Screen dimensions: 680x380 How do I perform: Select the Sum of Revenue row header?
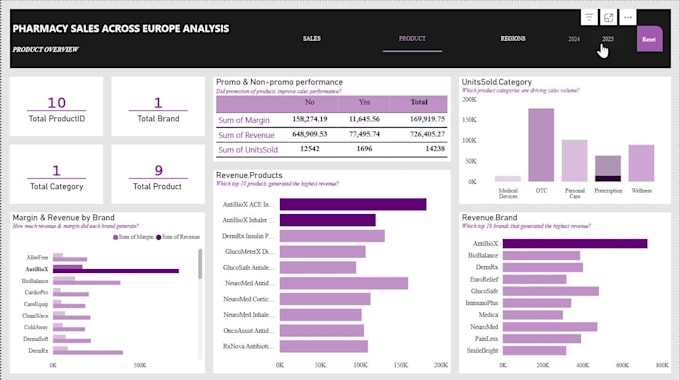246,135
